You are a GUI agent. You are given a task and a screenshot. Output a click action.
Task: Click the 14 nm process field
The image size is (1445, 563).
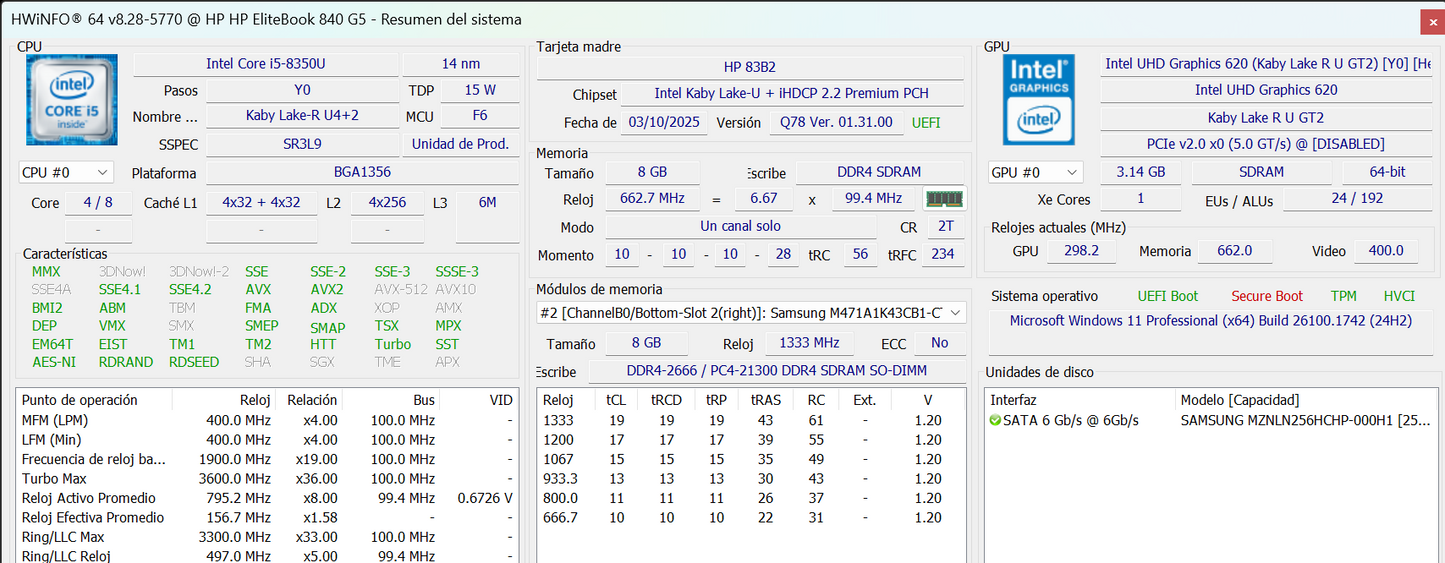click(461, 64)
